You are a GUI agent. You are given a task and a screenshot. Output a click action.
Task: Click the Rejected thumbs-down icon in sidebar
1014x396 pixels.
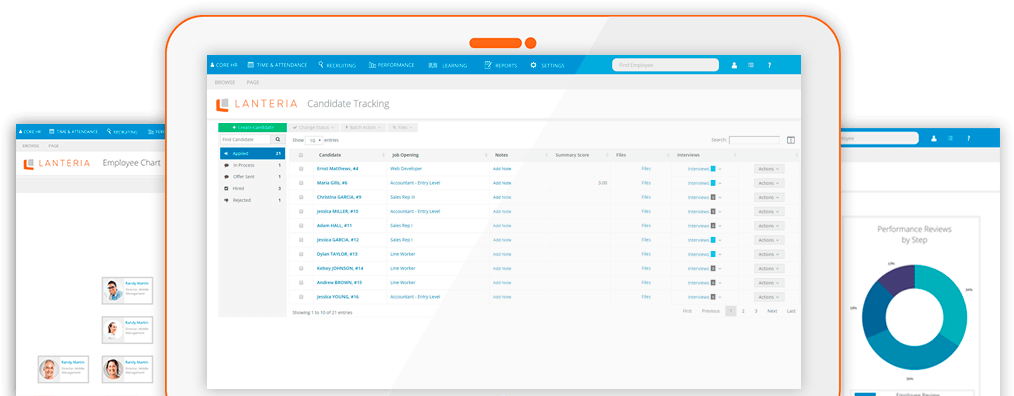pyautogui.click(x=226, y=200)
